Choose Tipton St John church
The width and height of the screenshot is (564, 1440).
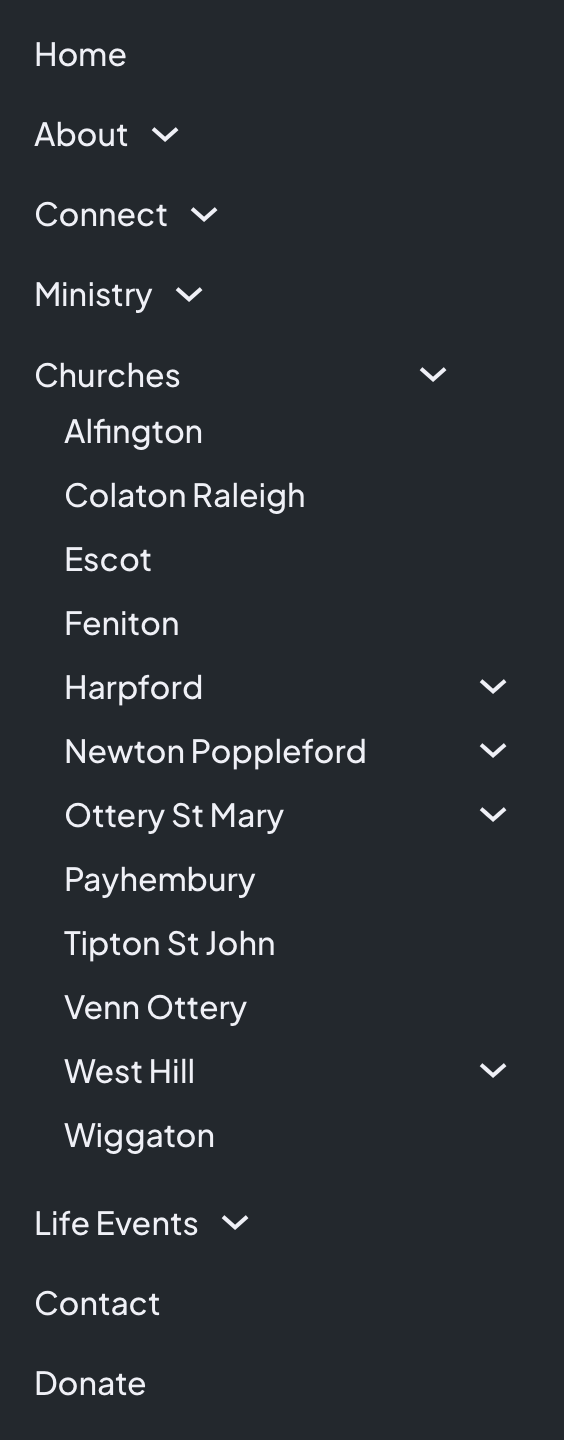[170, 943]
